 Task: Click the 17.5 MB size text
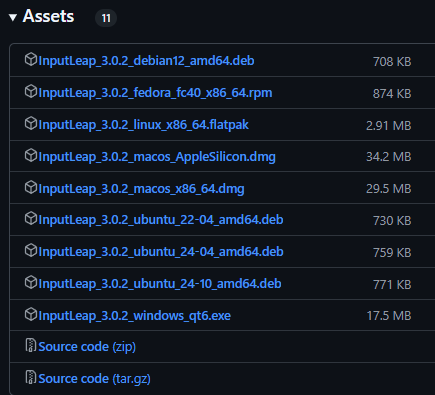coord(389,316)
